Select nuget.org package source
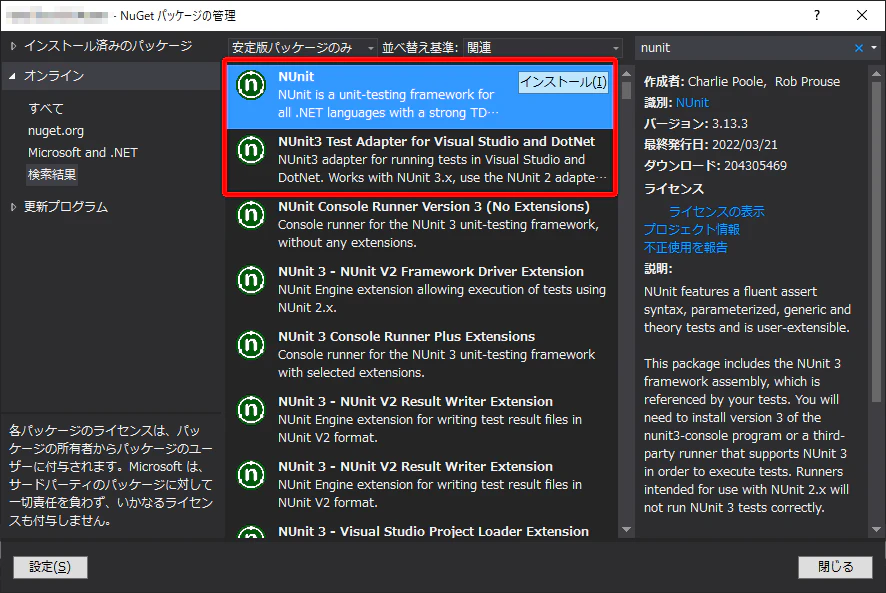The width and height of the screenshot is (886, 593). [56, 131]
